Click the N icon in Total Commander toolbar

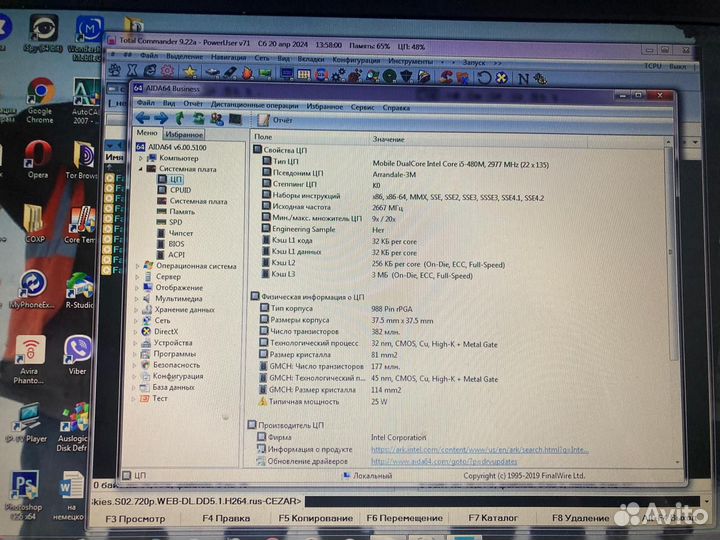[523, 79]
